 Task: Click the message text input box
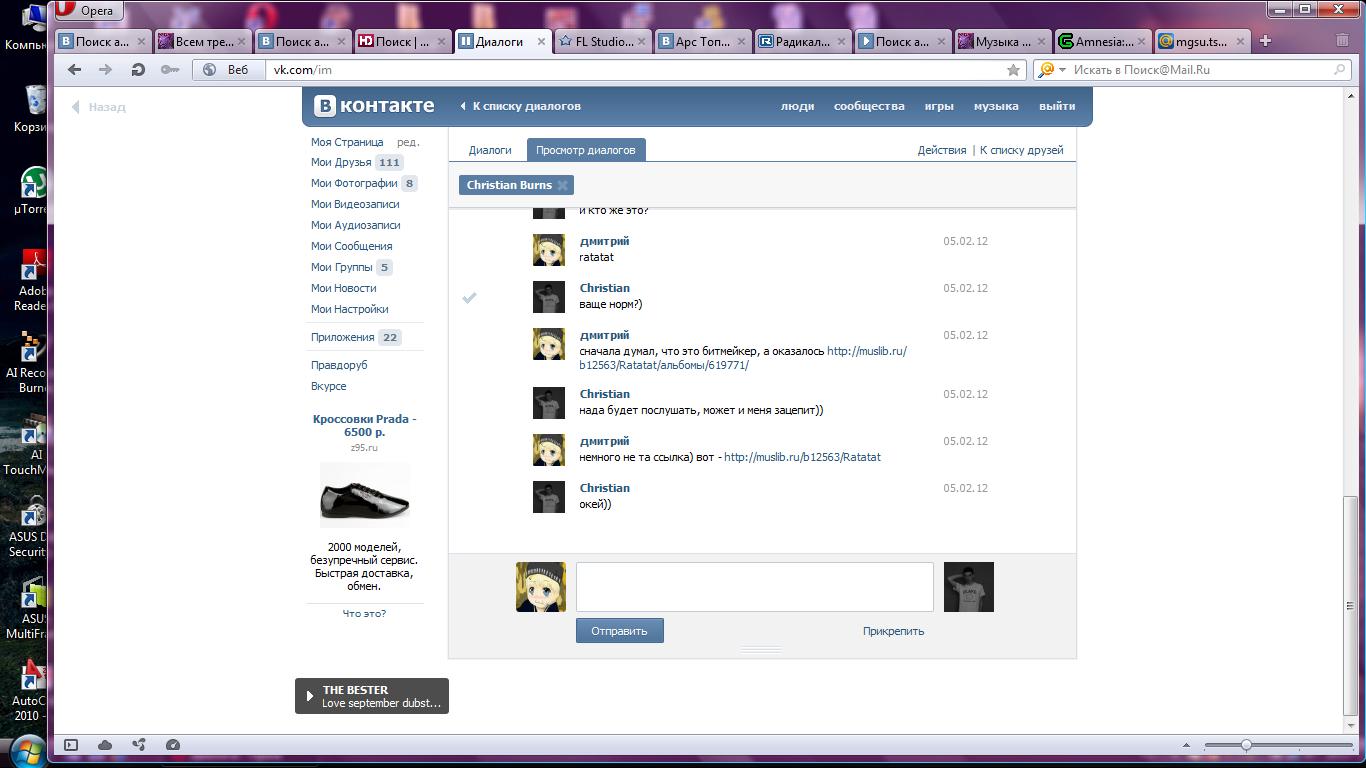coord(754,586)
